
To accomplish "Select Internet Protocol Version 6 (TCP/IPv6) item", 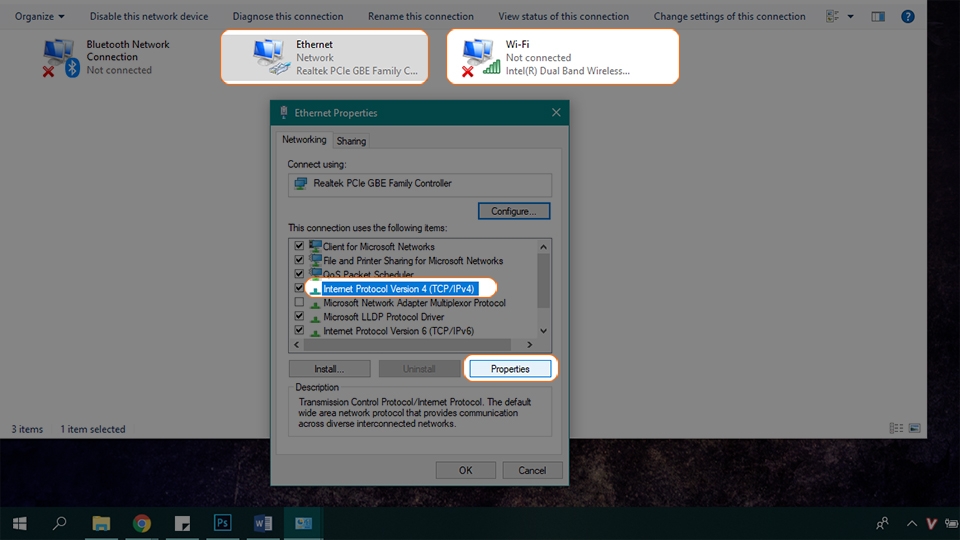I will (399, 331).
